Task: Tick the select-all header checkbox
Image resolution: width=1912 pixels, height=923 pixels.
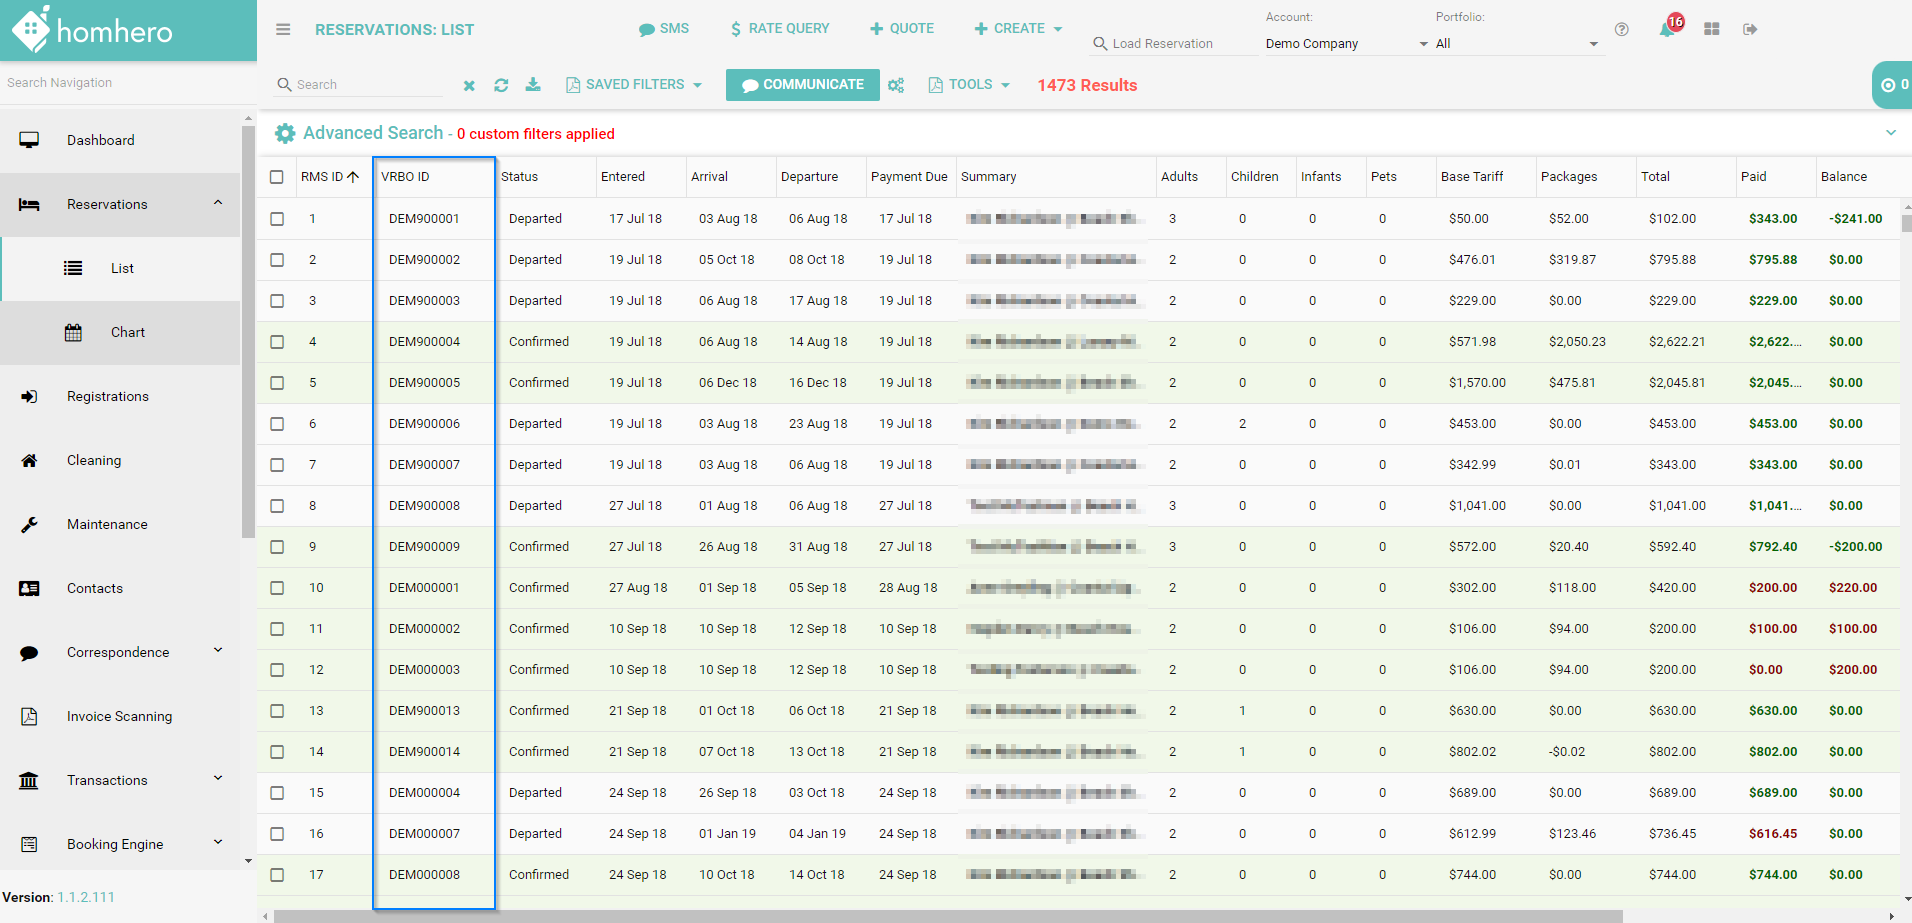Action: (x=277, y=177)
